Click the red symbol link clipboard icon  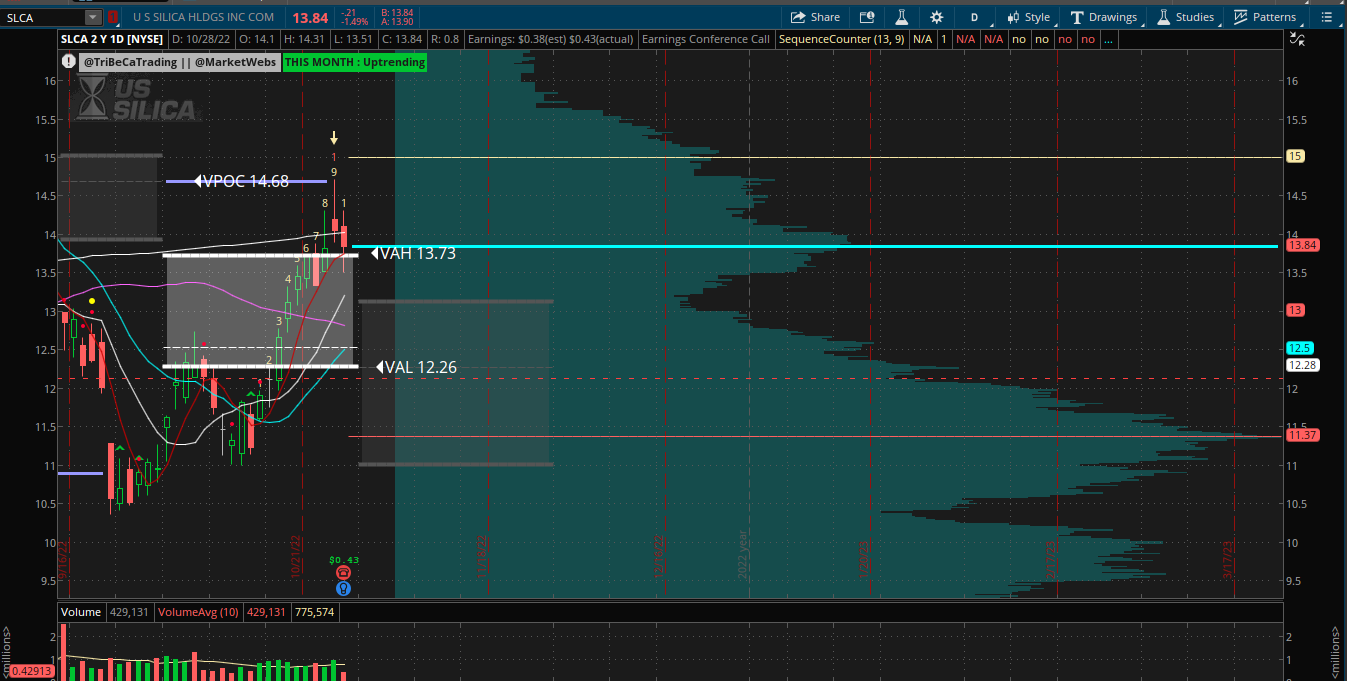[x=113, y=17]
